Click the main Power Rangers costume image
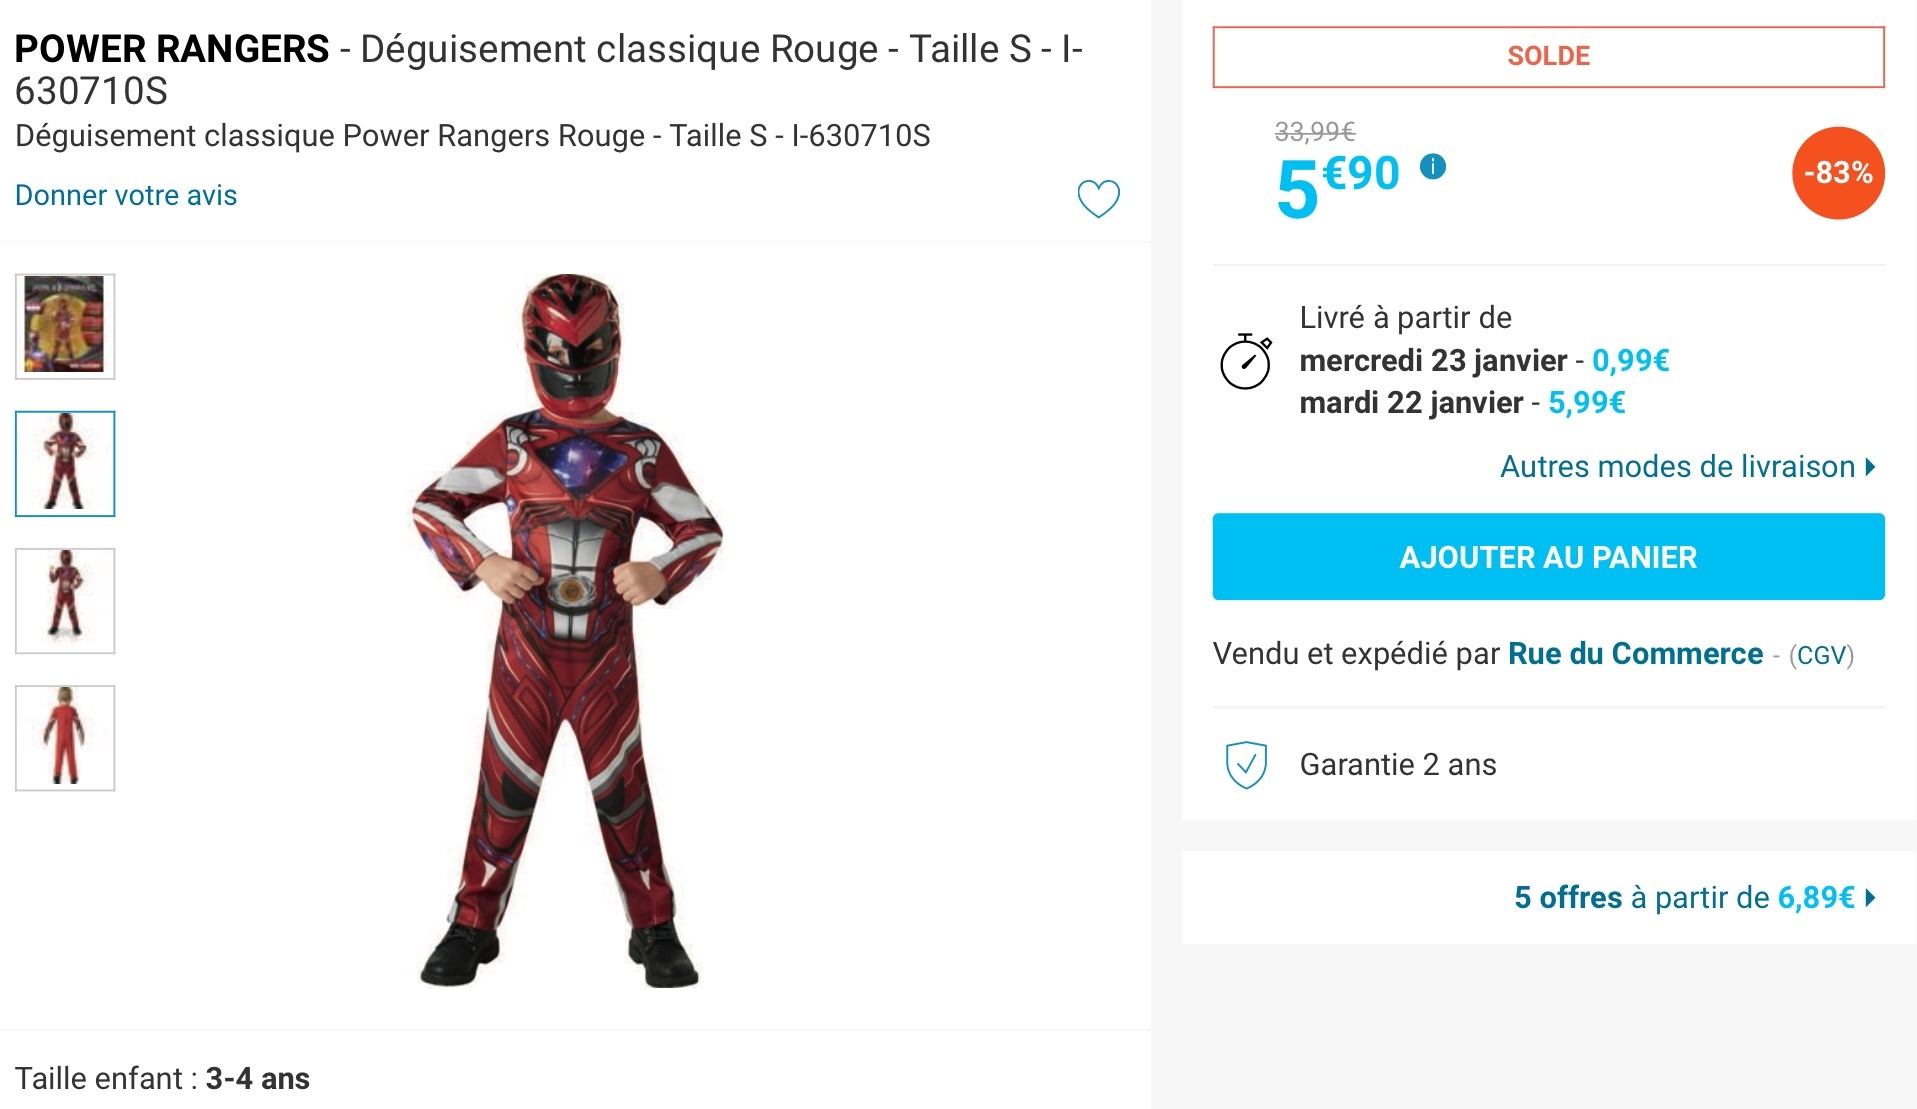Screen dimensions: 1917x1109 tap(568, 630)
